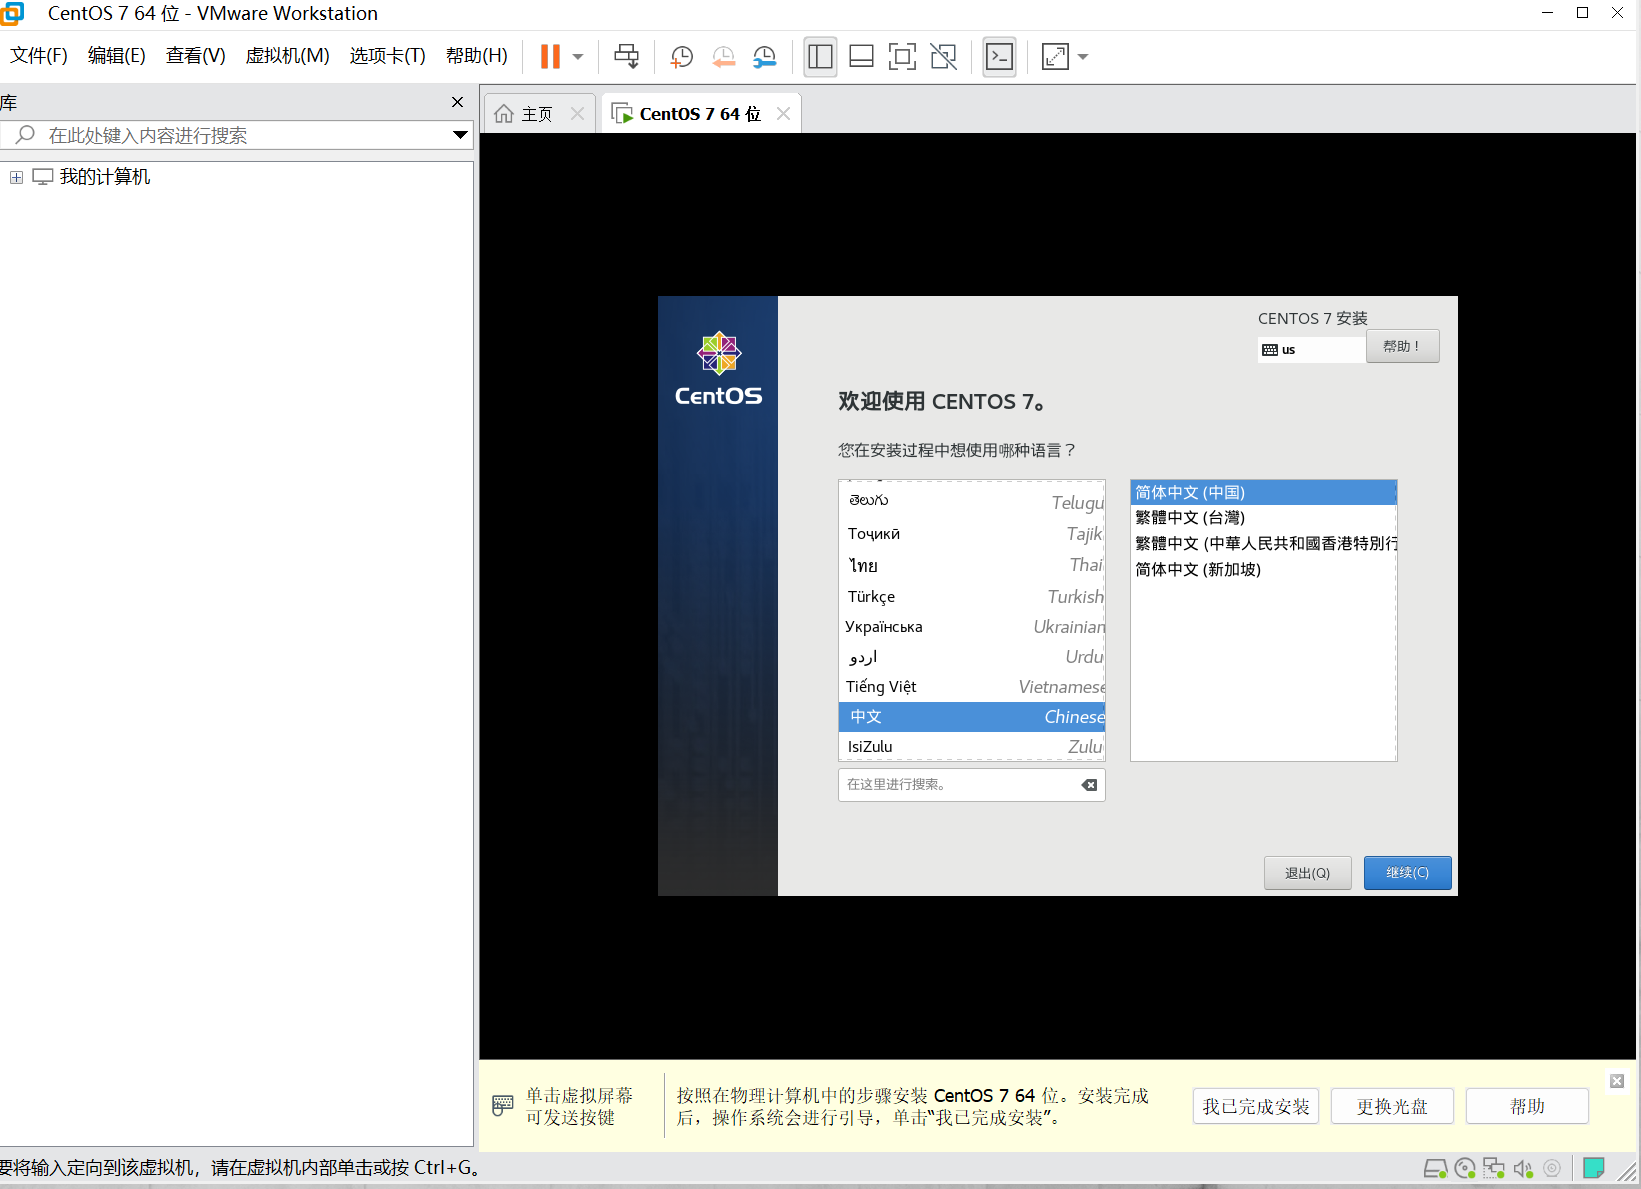Open the Snapshot Manager
Viewport: 1641px width, 1189px height.
tap(765, 56)
